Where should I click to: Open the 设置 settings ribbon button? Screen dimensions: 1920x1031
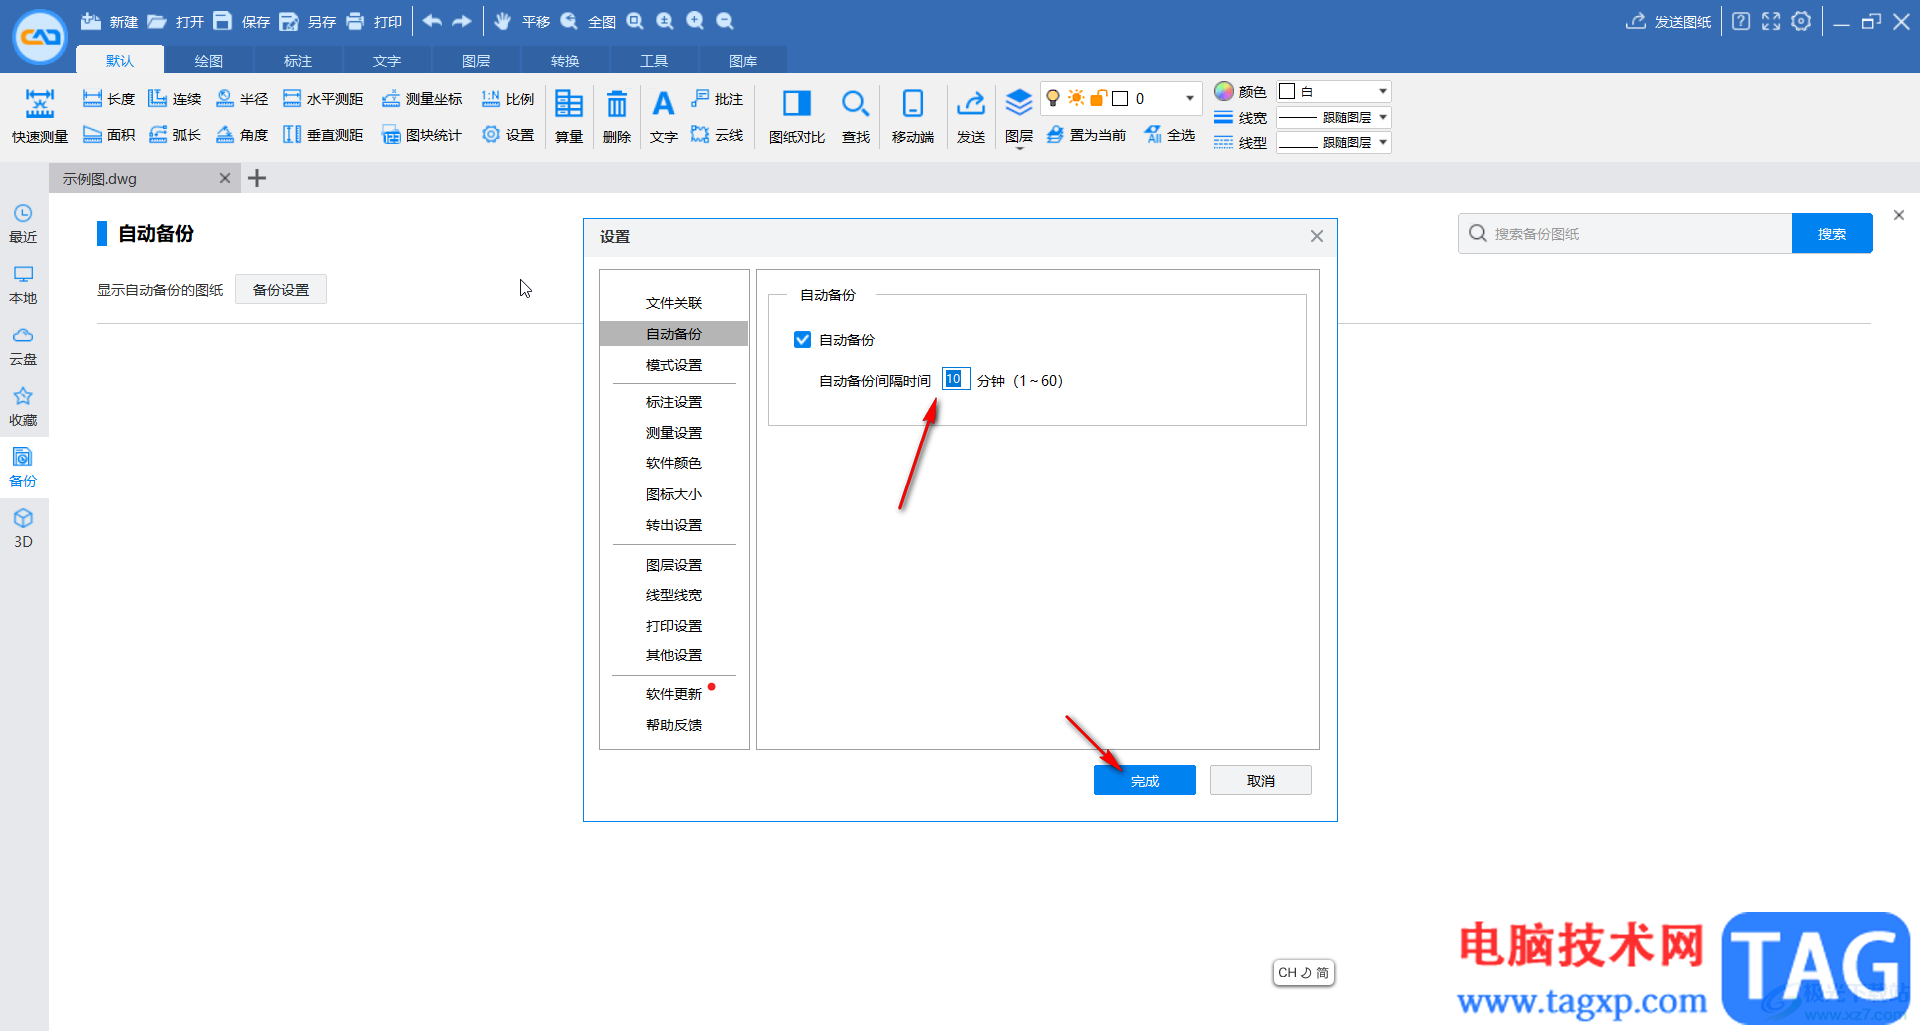[508, 135]
